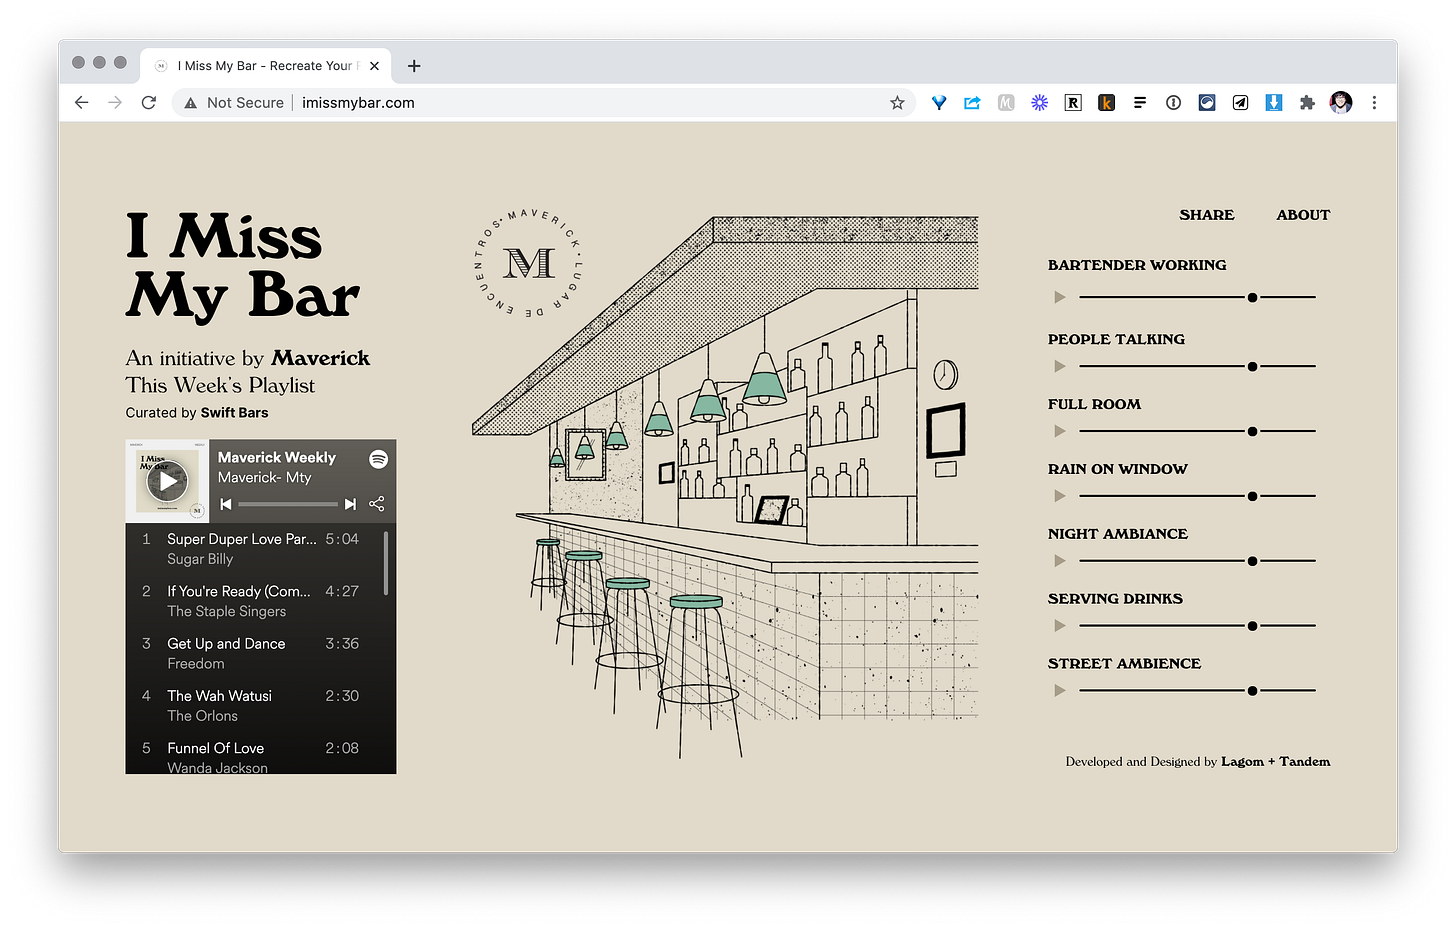Play the Serving Drinks sound
This screenshot has width=1456, height=930.
[1060, 626]
